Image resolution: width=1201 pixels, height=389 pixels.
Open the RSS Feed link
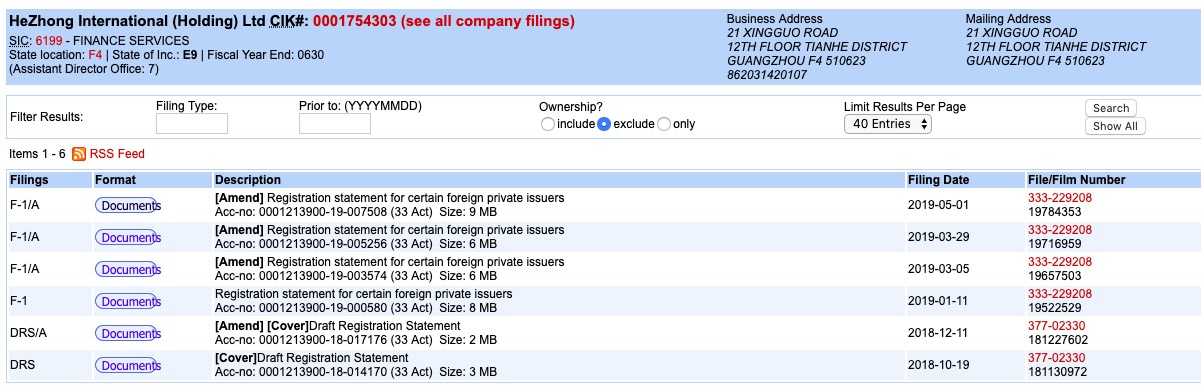click(117, 154)
